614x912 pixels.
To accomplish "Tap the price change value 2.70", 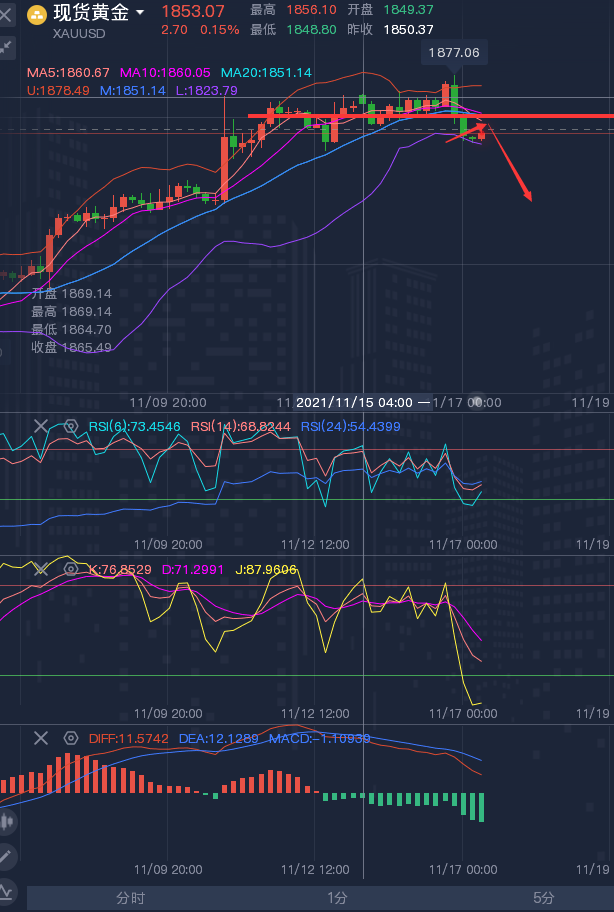I will 174,30.
